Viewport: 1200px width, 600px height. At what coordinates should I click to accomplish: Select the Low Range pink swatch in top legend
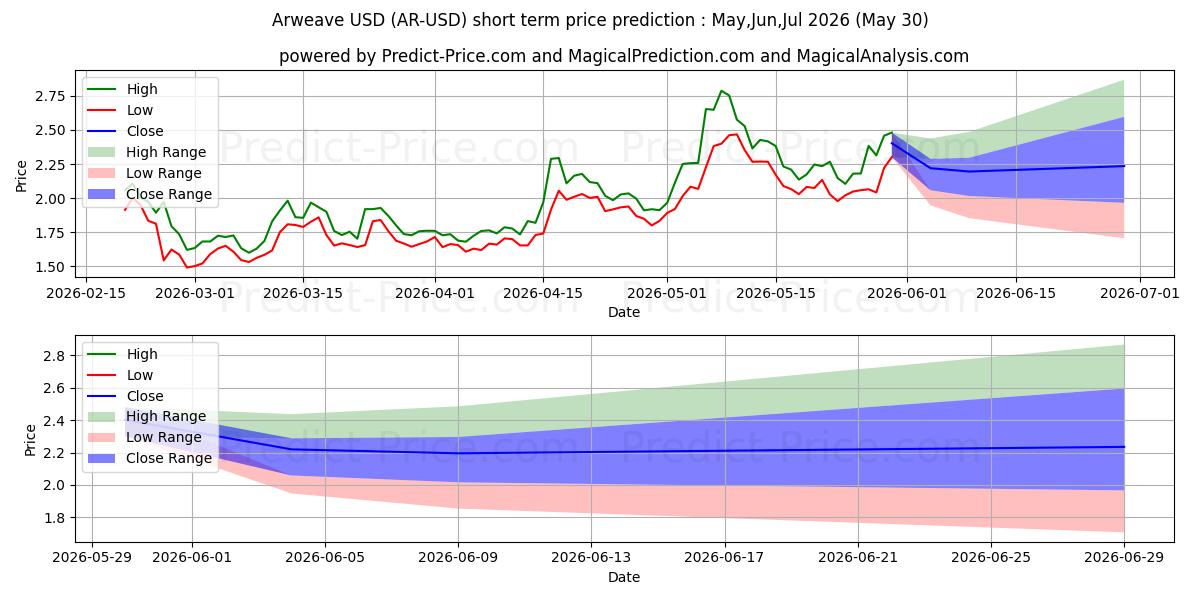(x=104, y=173)
